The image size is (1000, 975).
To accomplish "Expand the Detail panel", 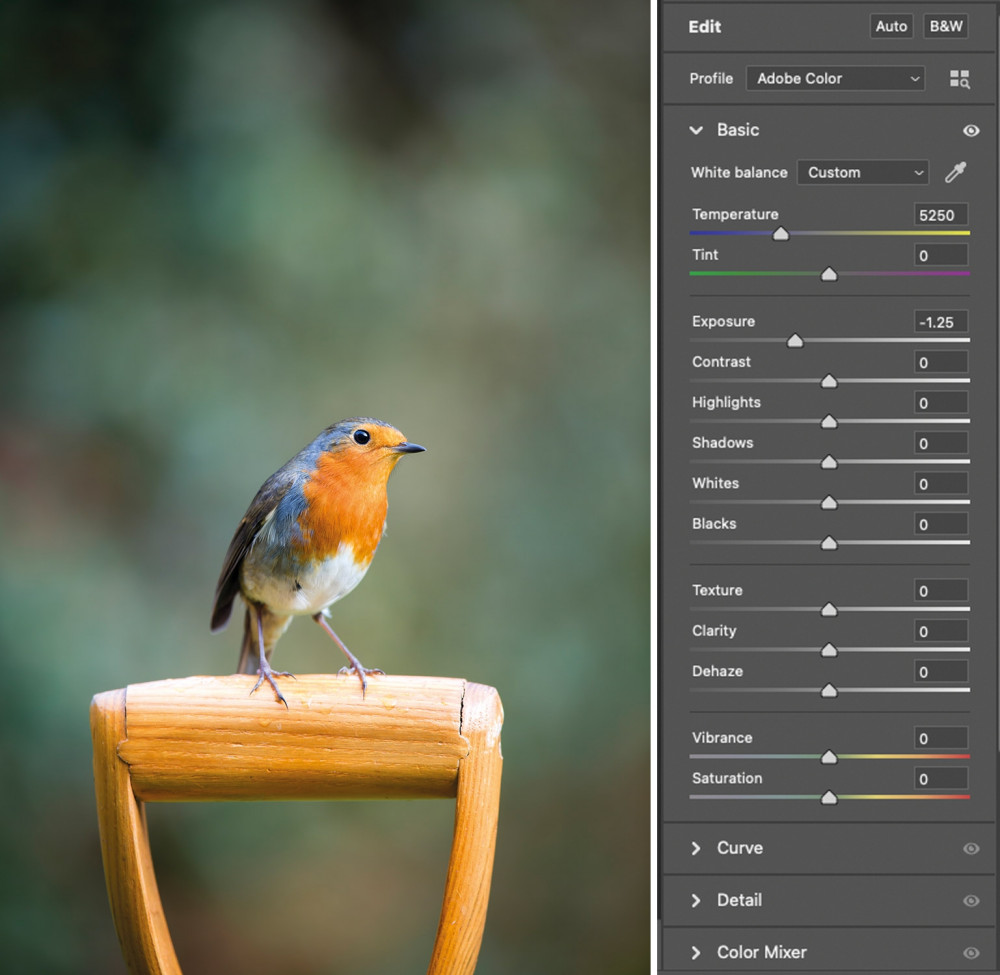I will [696, 900].
